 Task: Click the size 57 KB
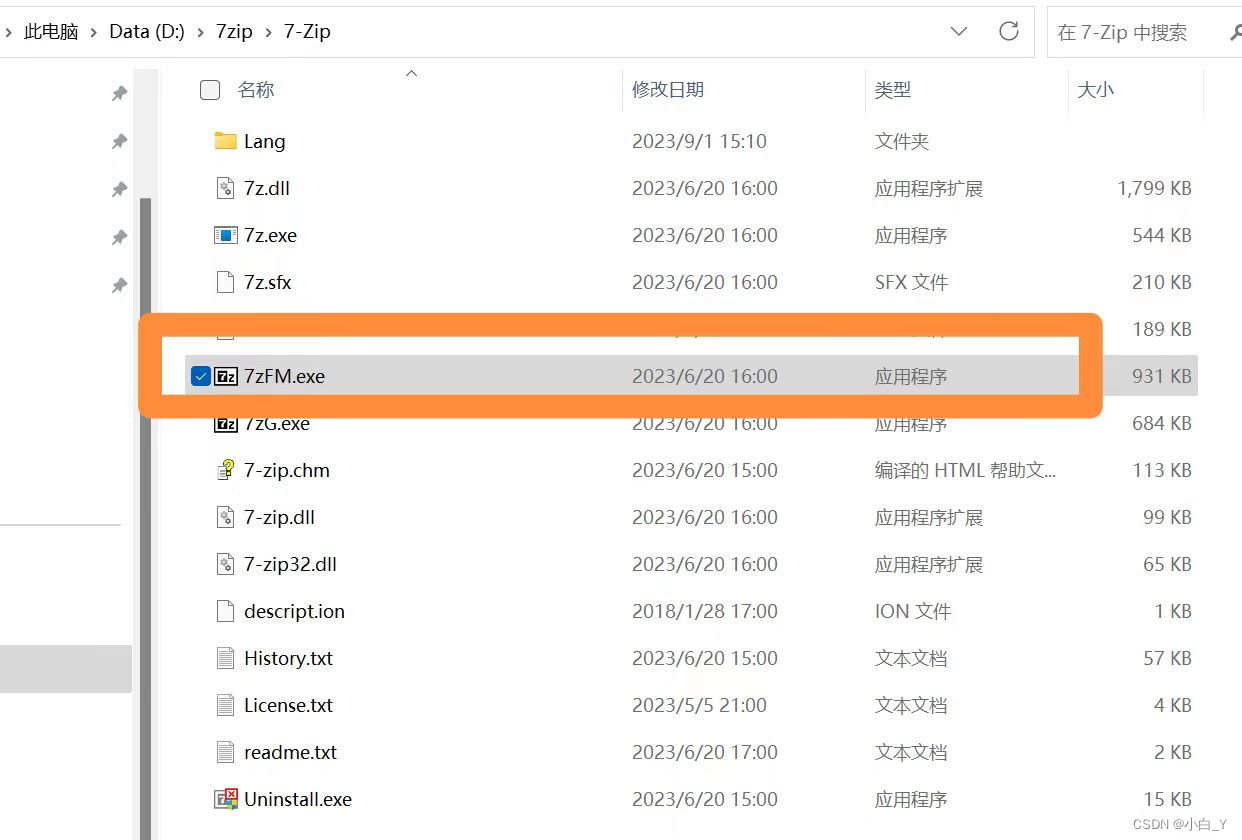point(1167,658)
